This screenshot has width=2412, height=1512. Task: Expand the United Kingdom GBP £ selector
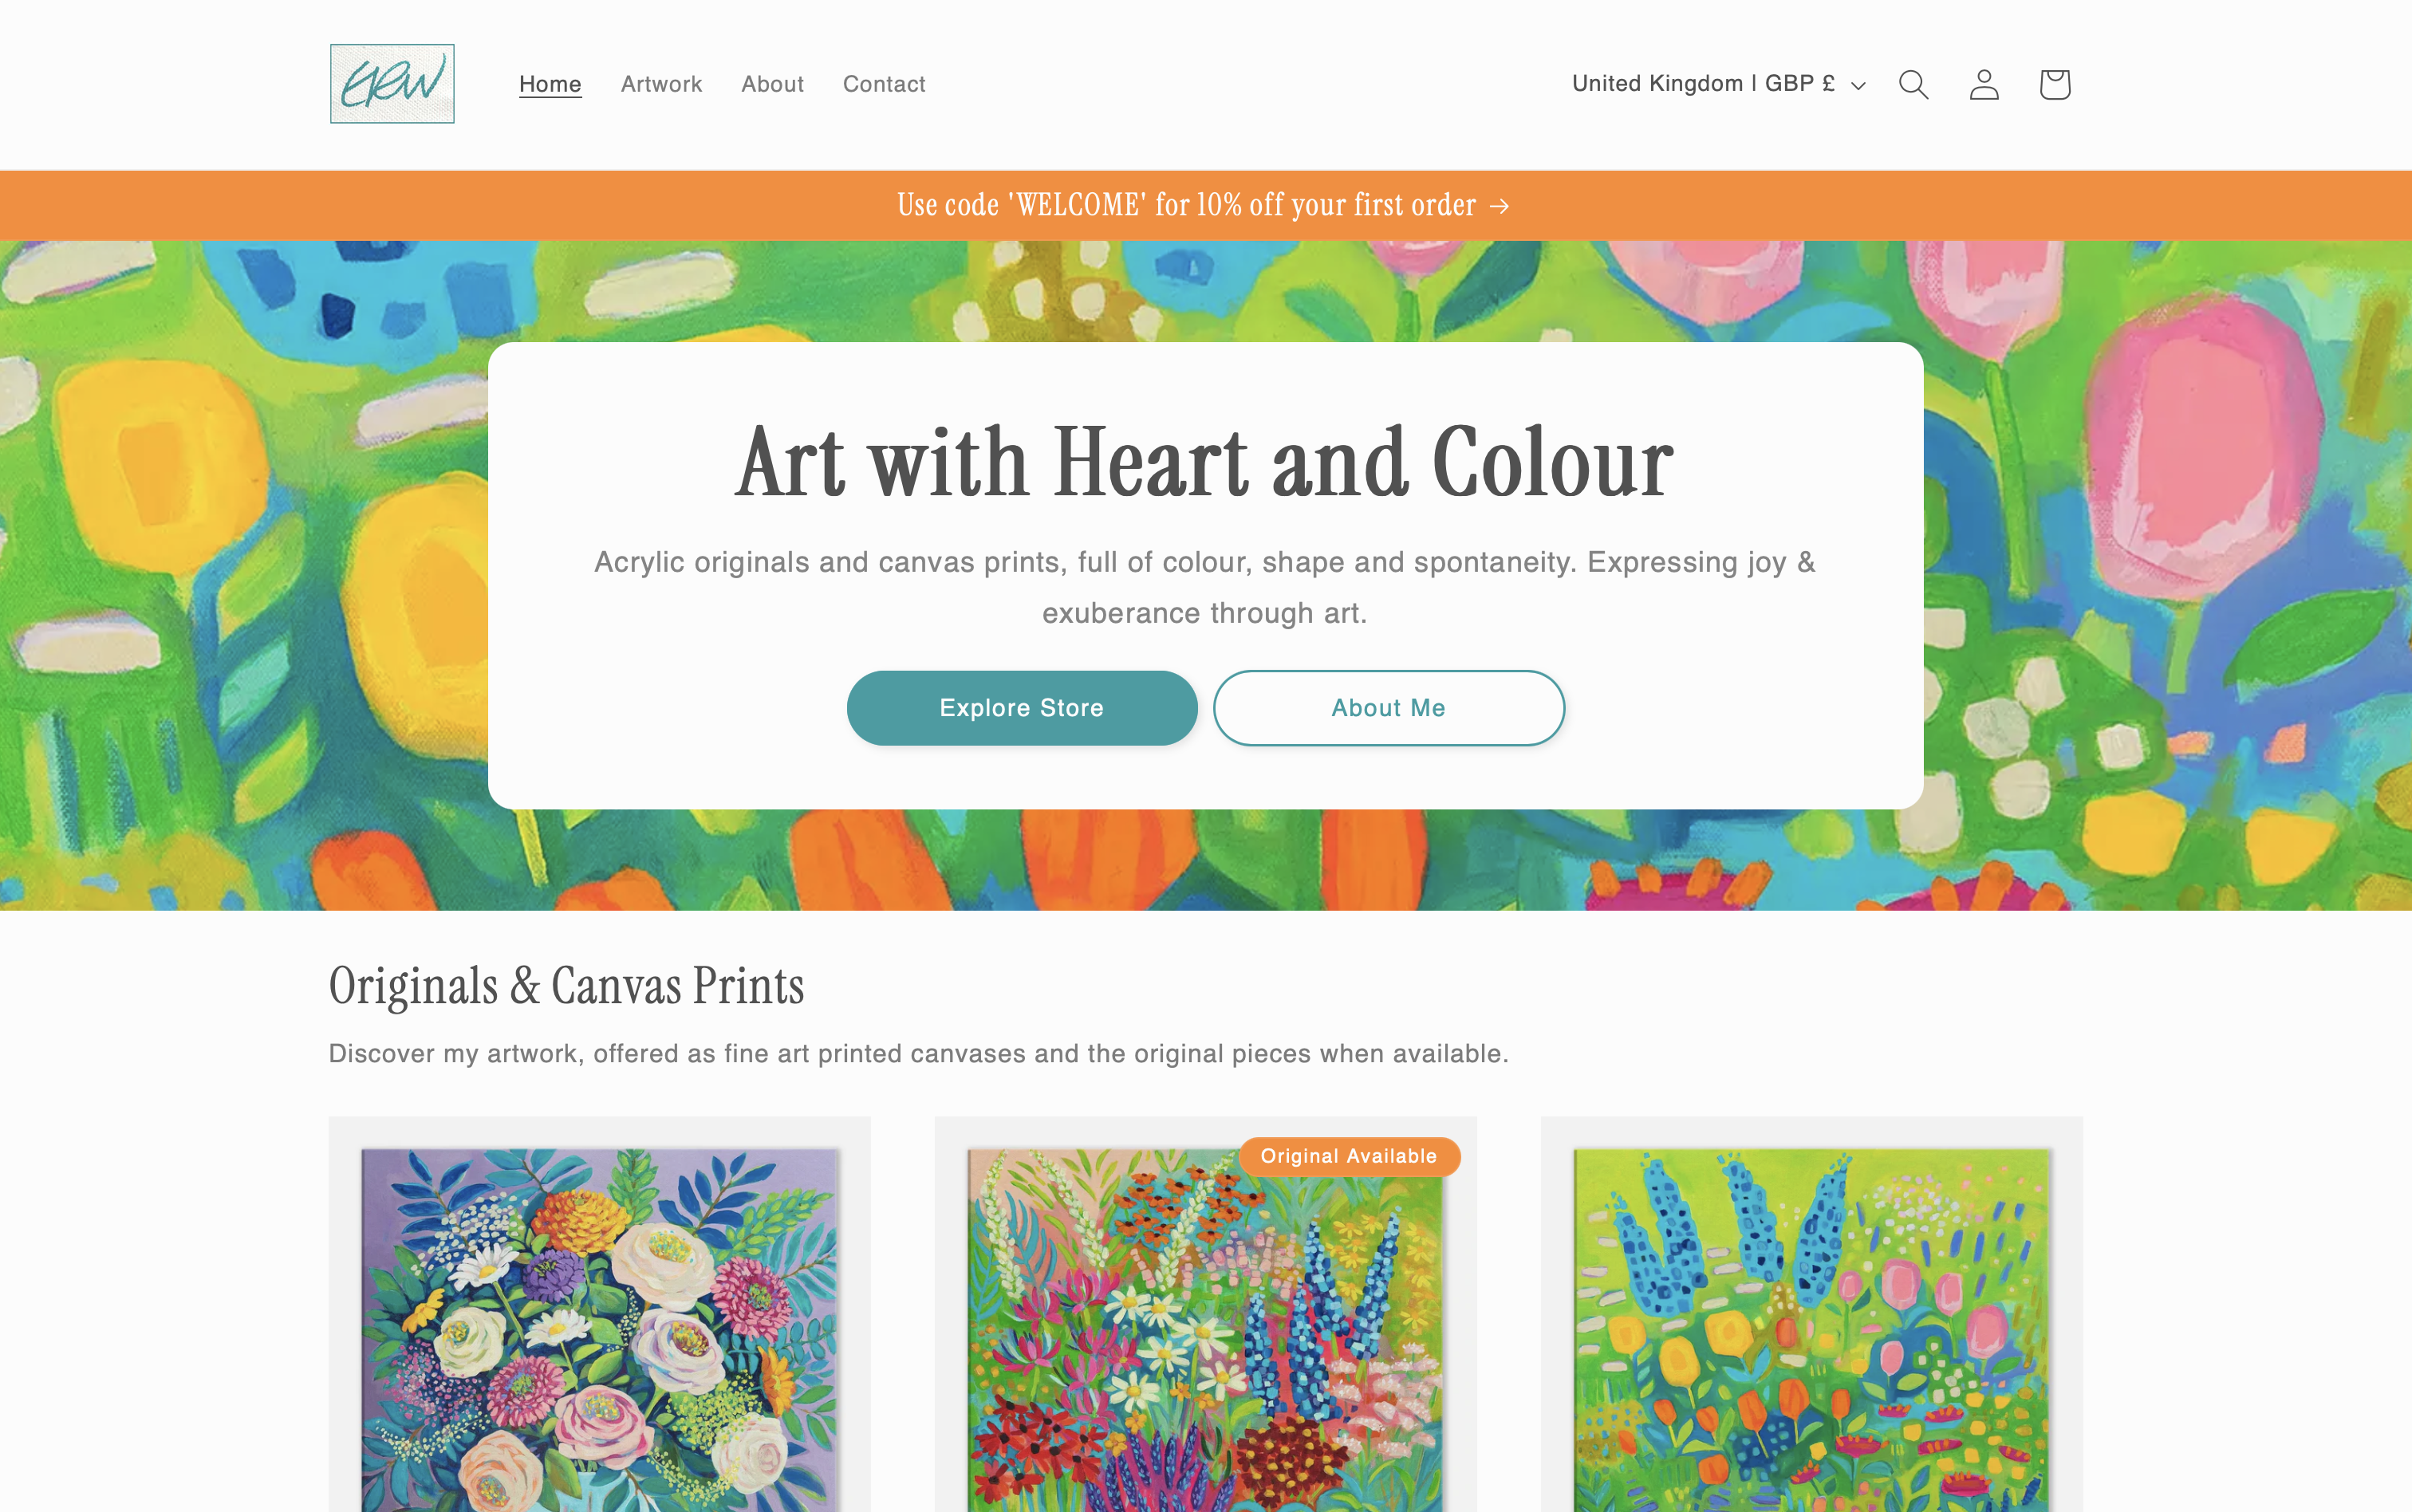[1719, 84]
